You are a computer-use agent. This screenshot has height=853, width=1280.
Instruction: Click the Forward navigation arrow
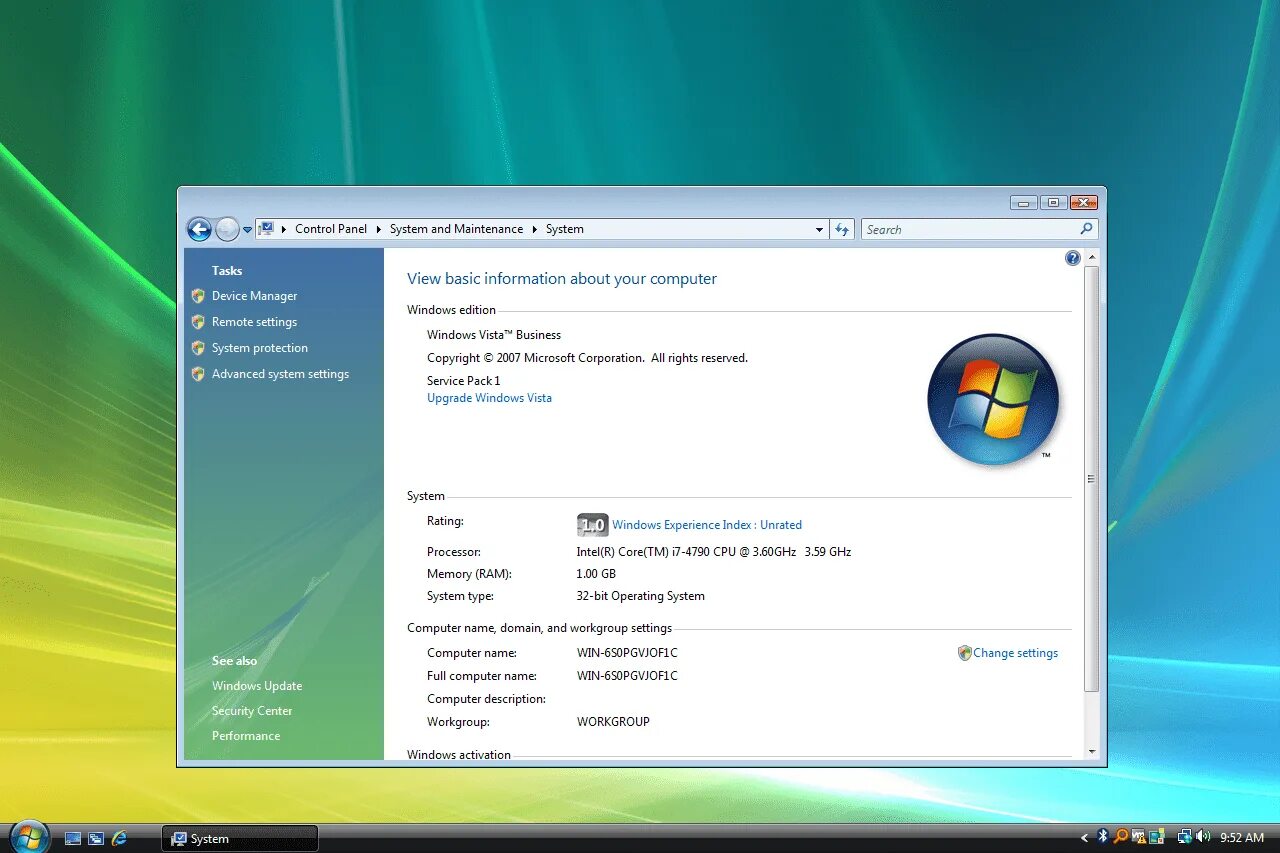coord(227,229)
